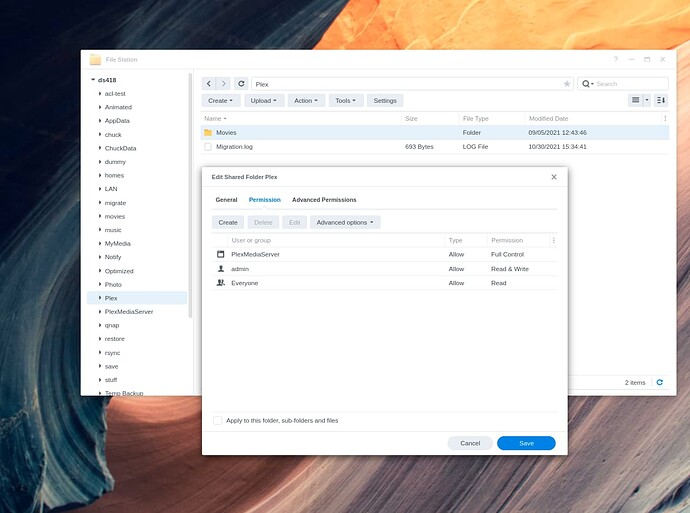Open the Action dropdown menu

306,101
